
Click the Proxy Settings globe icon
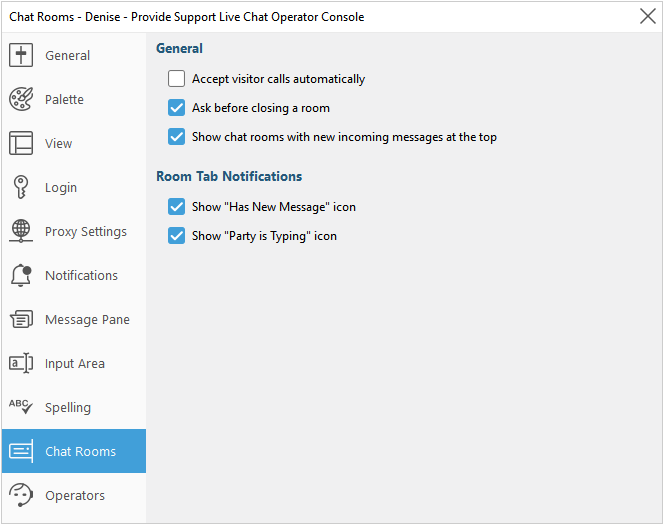tap(21, 231)
